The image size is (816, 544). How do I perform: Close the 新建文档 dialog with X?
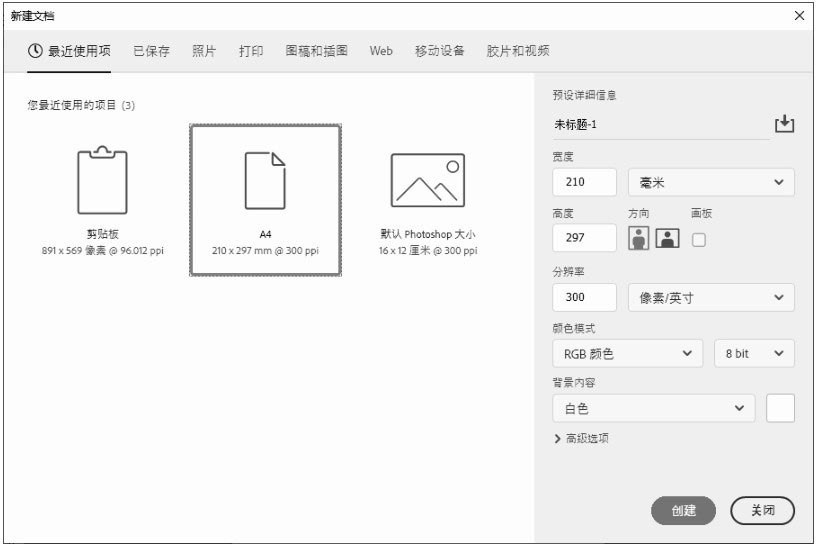point(798,15)
